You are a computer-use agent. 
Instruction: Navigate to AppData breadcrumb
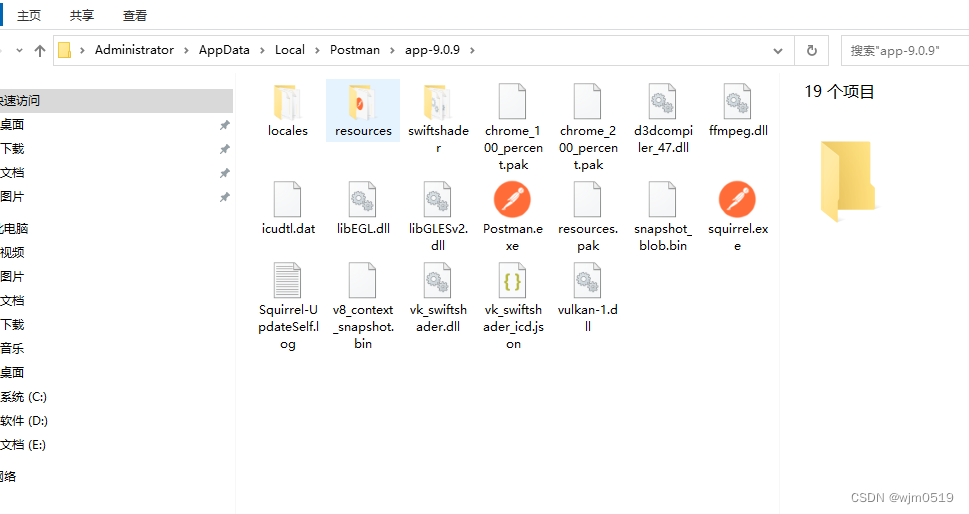tap(224, 50)
